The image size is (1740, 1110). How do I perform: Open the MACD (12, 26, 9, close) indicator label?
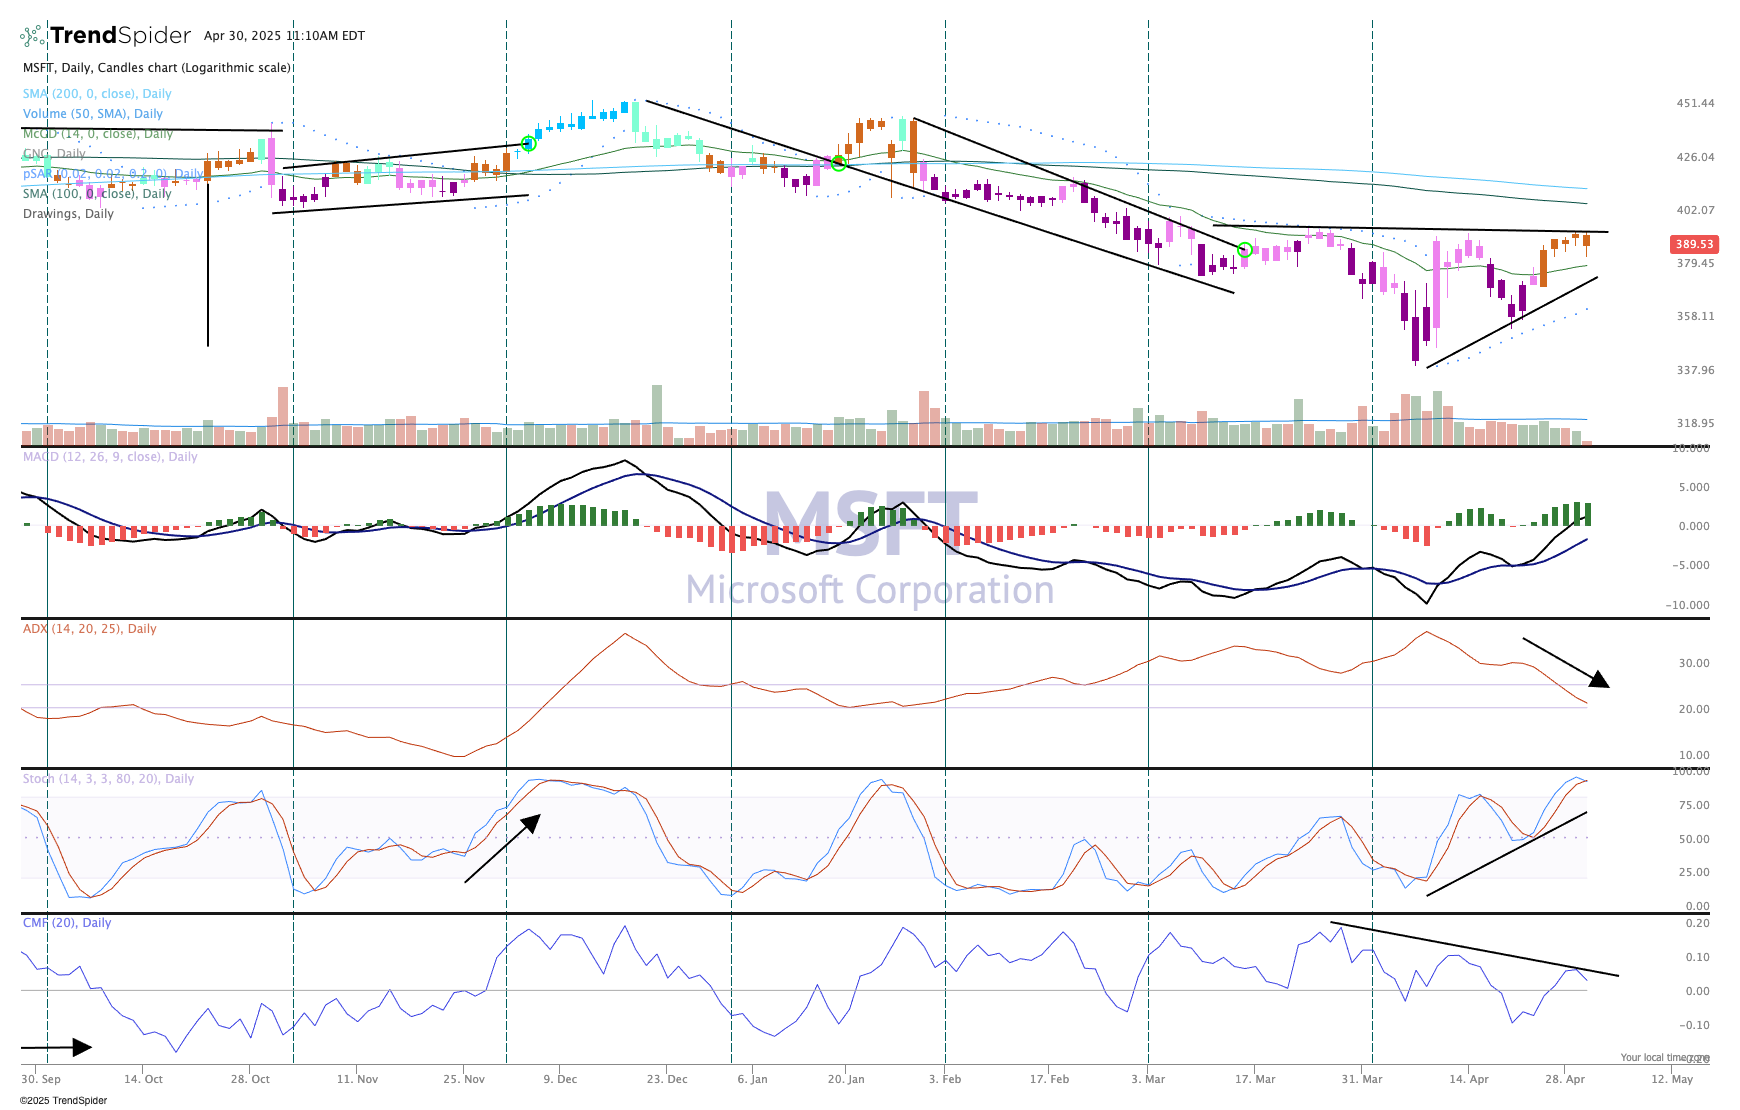(110, 457)
